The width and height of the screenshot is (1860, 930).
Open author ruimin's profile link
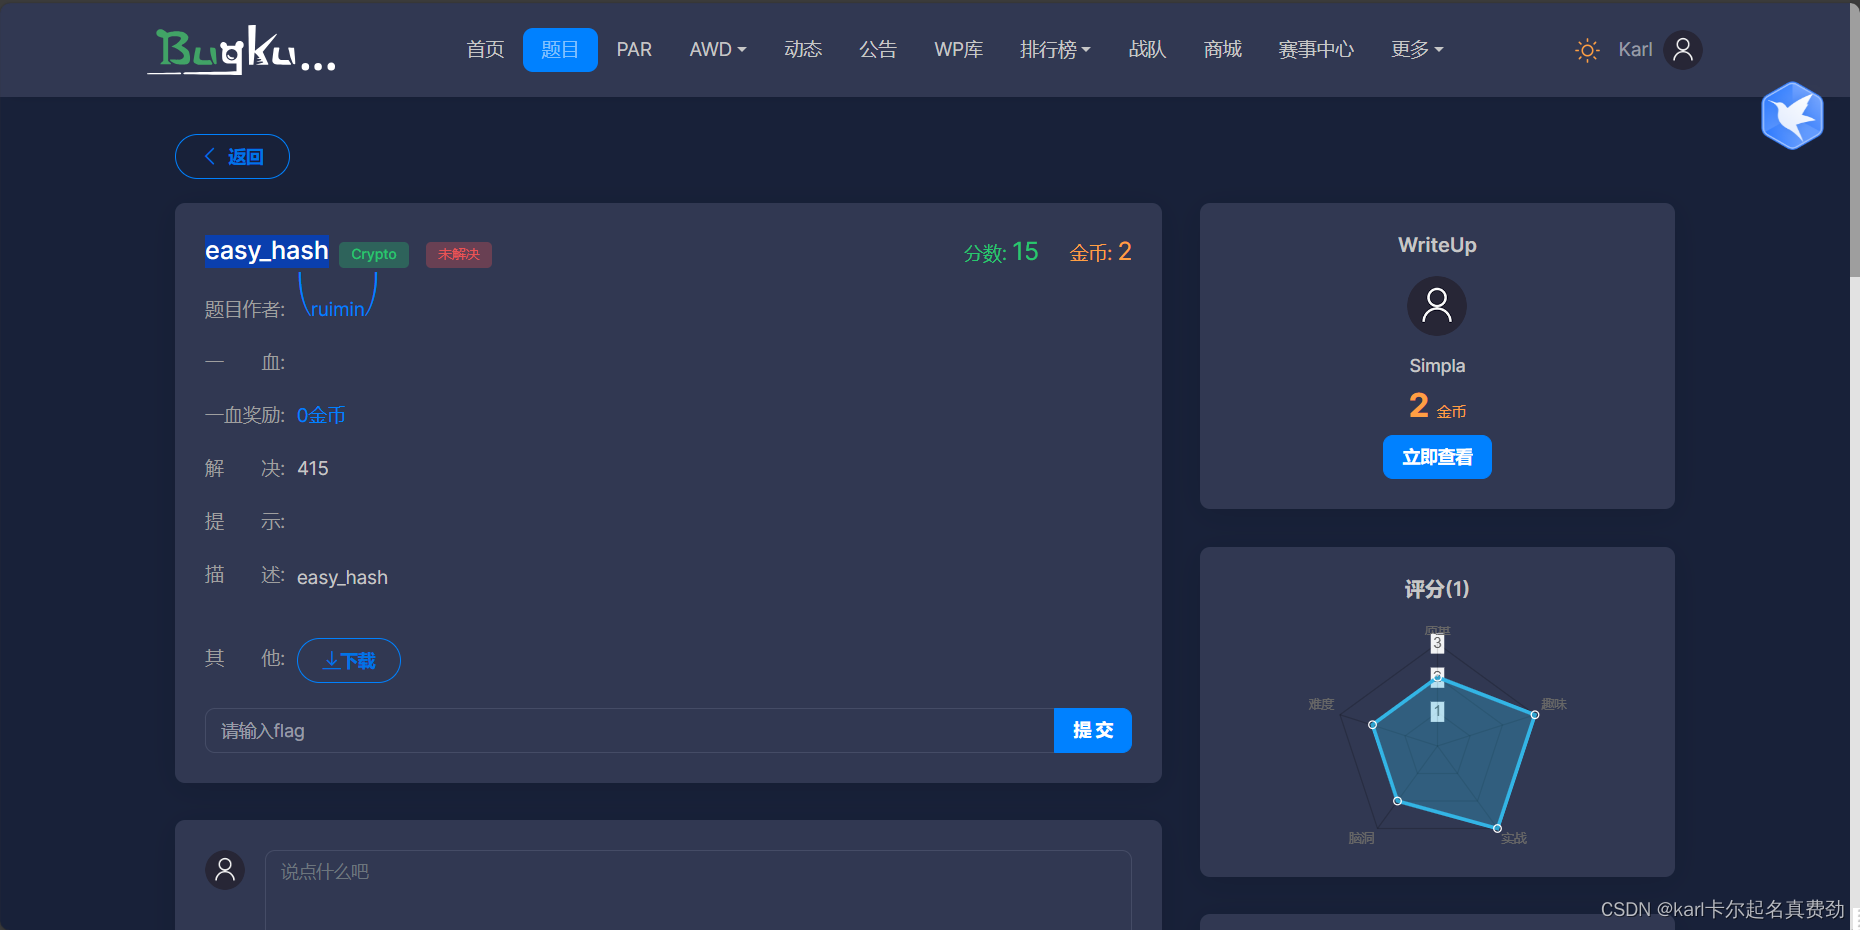click(x=337, y=309)
